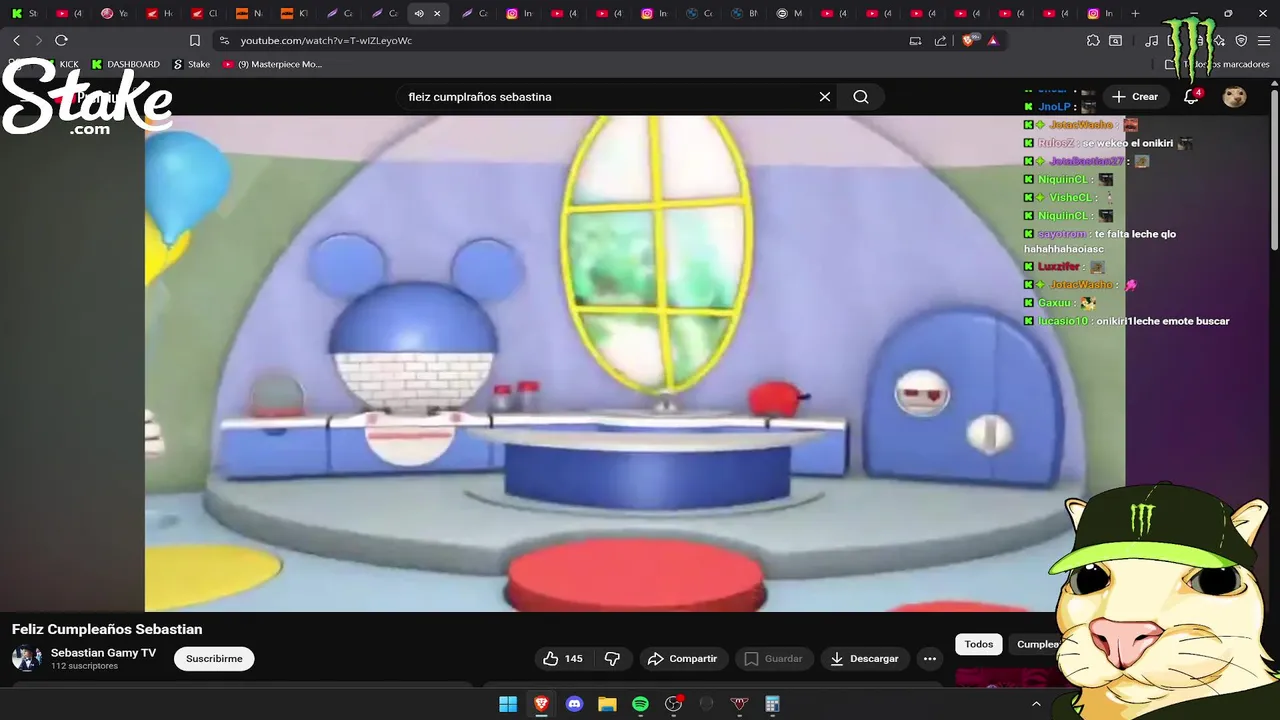The height and width of the screenshot is (720, 1280).
Task: Mute the active tab via speaker icon
Action: point(419,14)
